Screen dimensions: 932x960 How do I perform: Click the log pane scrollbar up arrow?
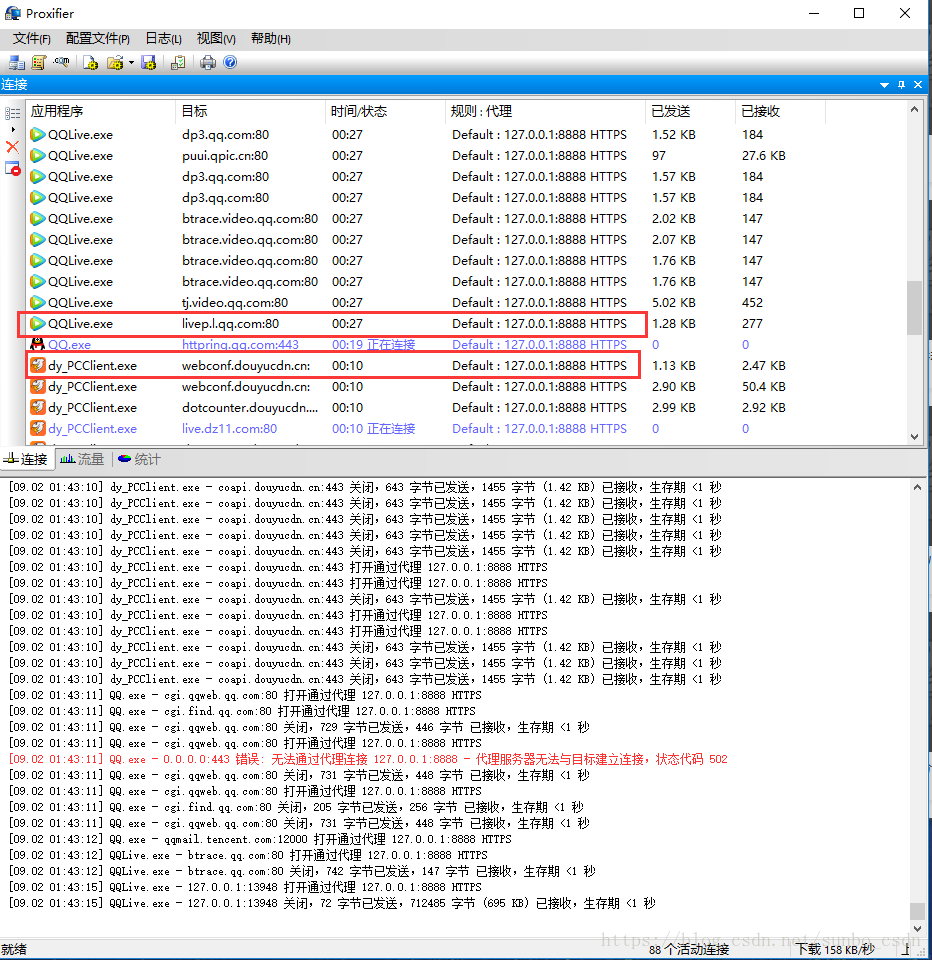click(x=917, y=487)
